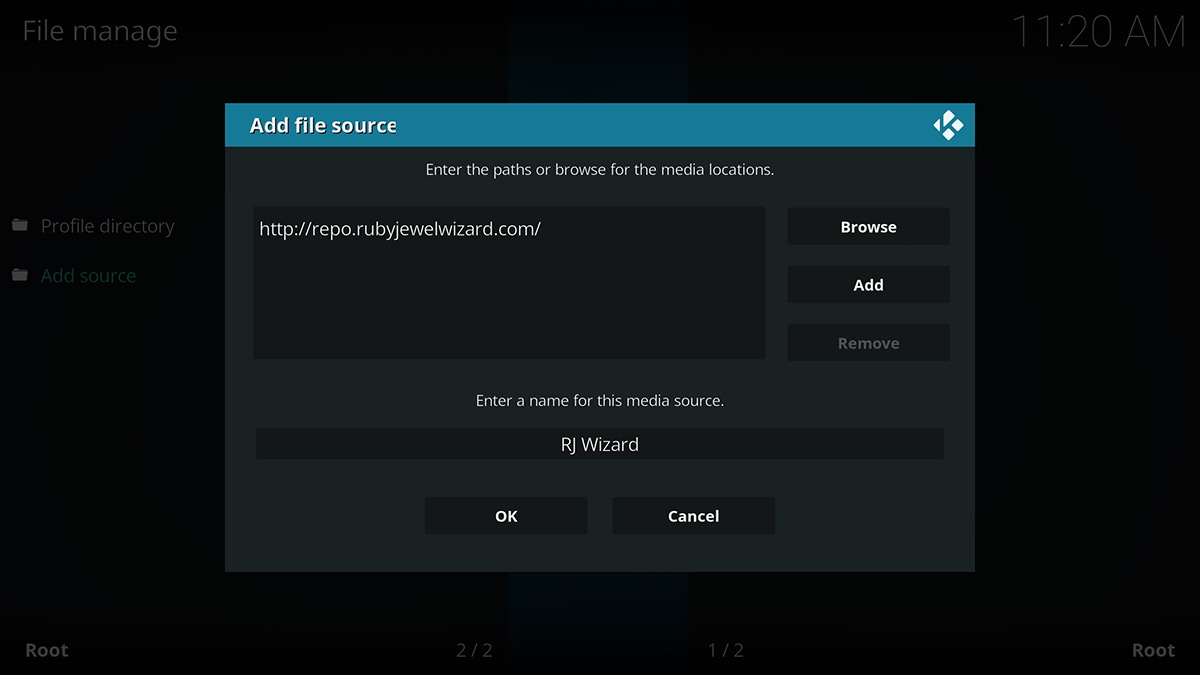Click the 'Add file source' dialog title
This screenshot has height=675, width=1200.
(323, 126)
